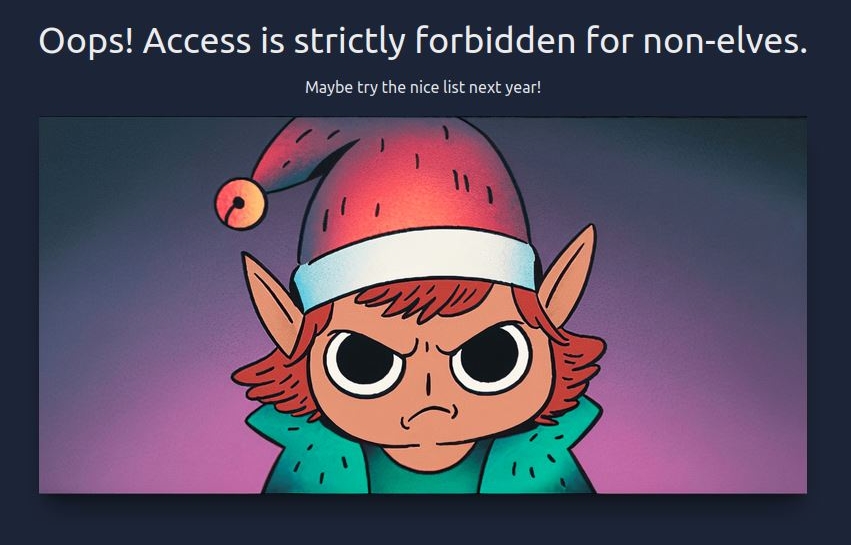Click the red dome of the elf hat
Screen dimensions: 851x545
point(418,185)
